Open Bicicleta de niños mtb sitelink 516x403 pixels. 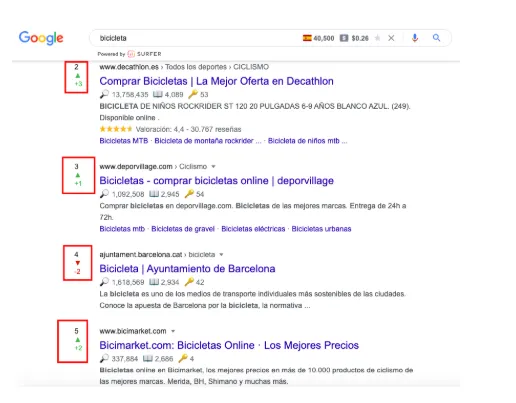click(x=307, y=141)
